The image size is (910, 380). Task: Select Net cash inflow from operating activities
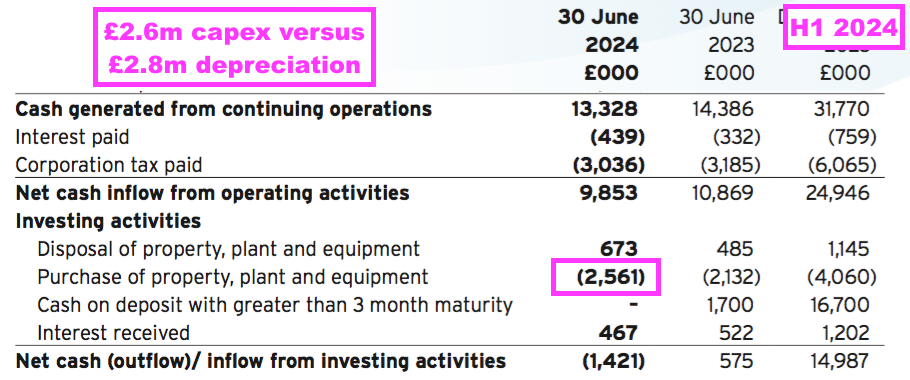[212, 193]
